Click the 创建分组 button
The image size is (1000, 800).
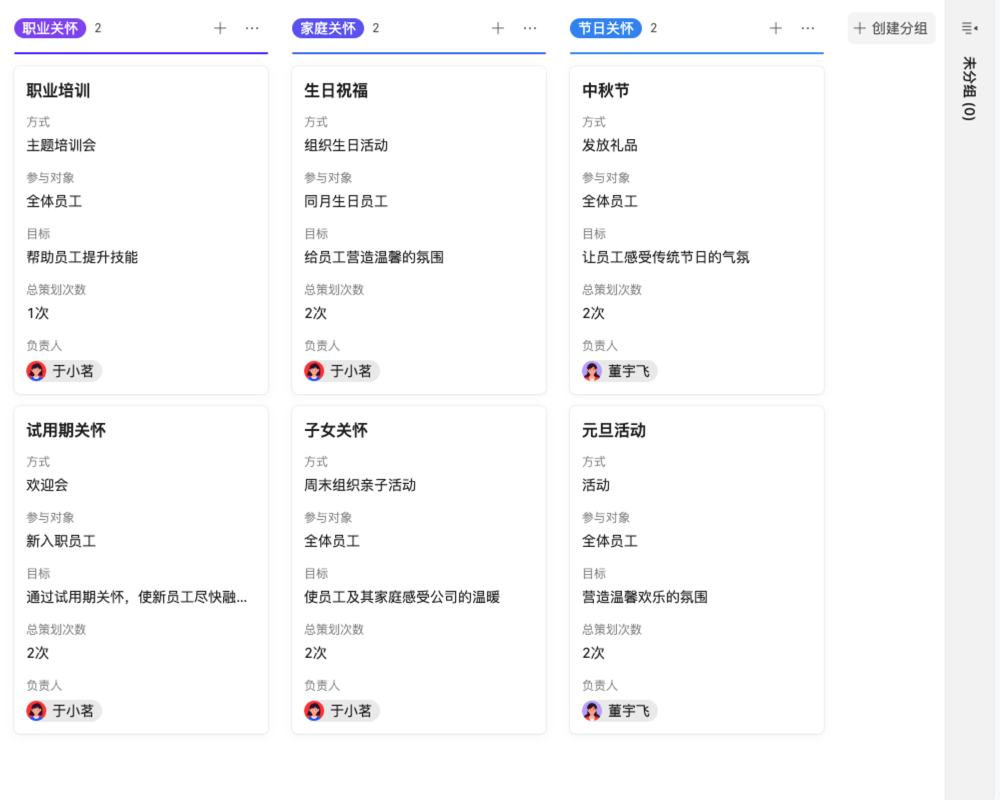(890, 28)
